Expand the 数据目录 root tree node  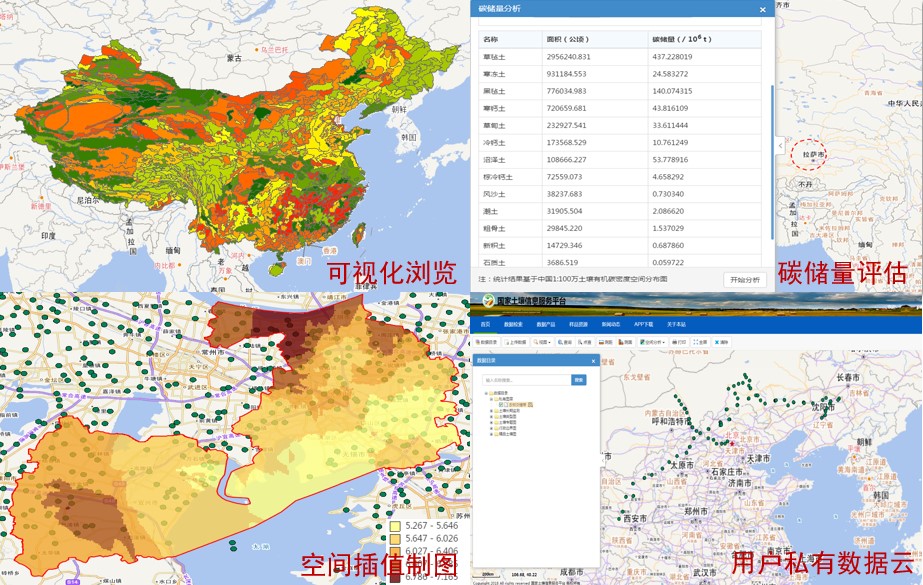[x=485, y=393]
